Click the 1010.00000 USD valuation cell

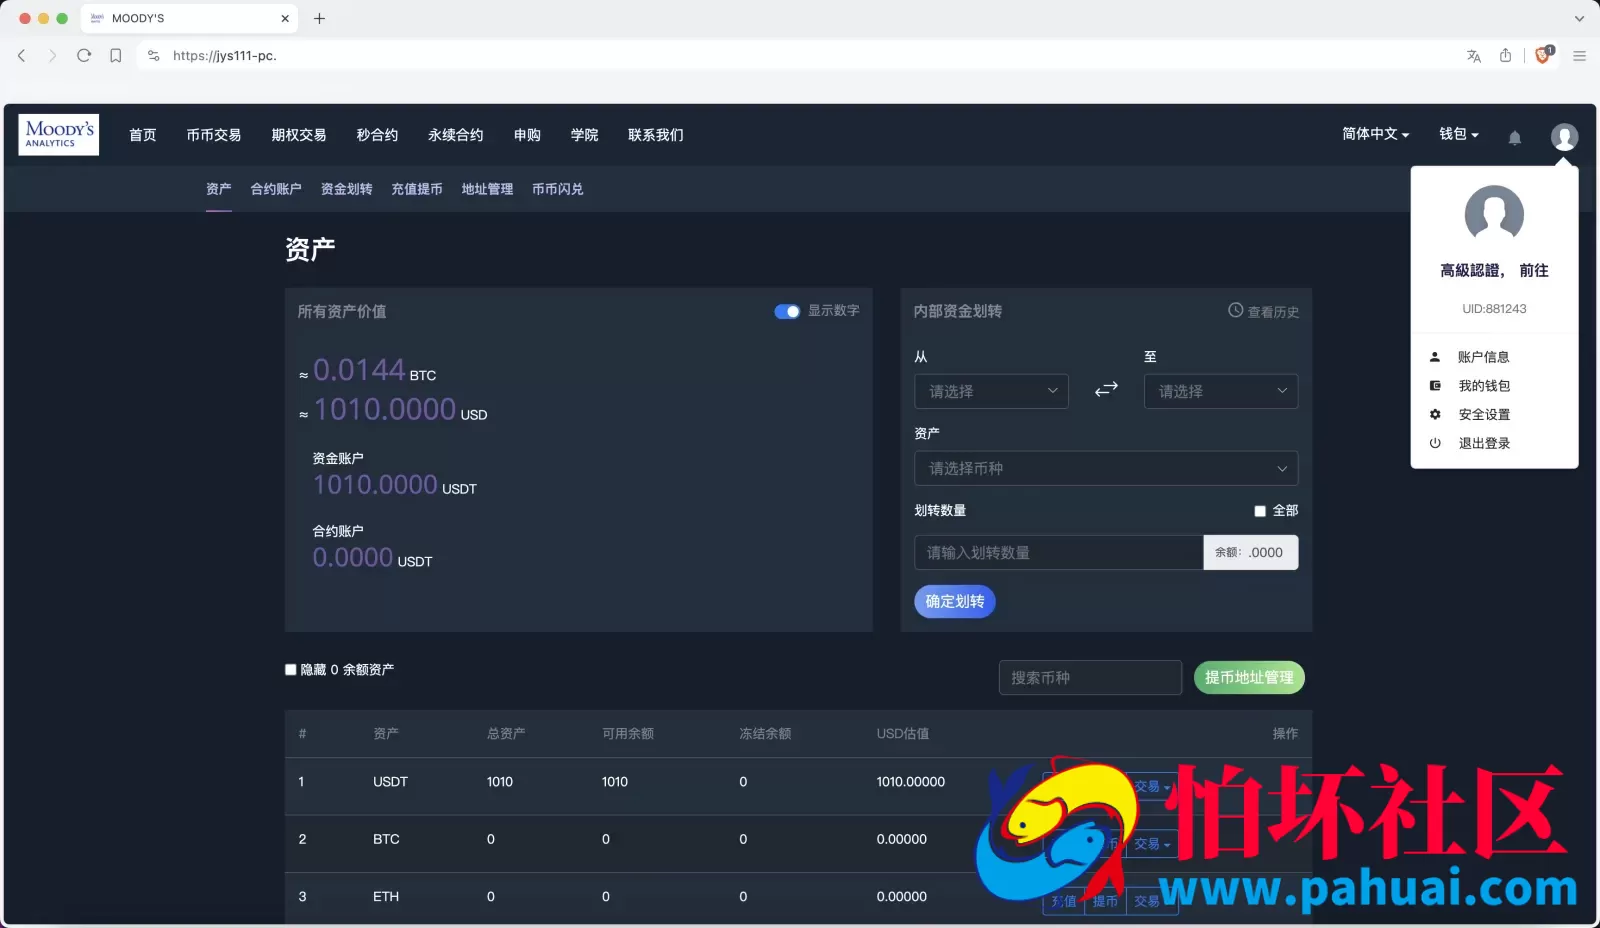click(911, 782)
